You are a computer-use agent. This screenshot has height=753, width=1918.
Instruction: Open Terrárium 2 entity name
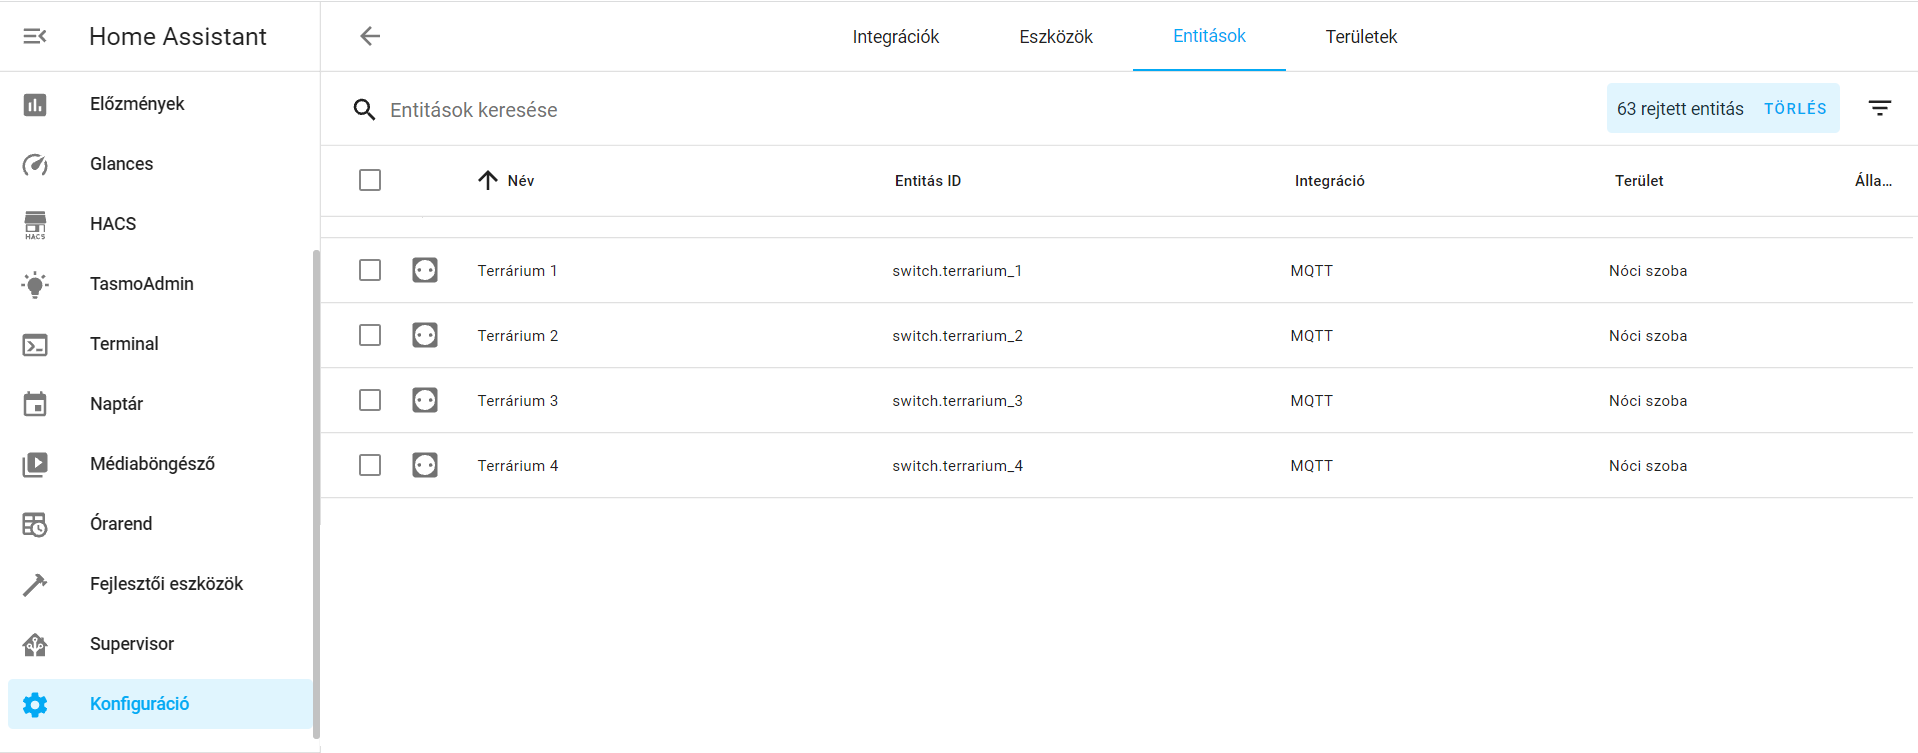tap(517, 336)
